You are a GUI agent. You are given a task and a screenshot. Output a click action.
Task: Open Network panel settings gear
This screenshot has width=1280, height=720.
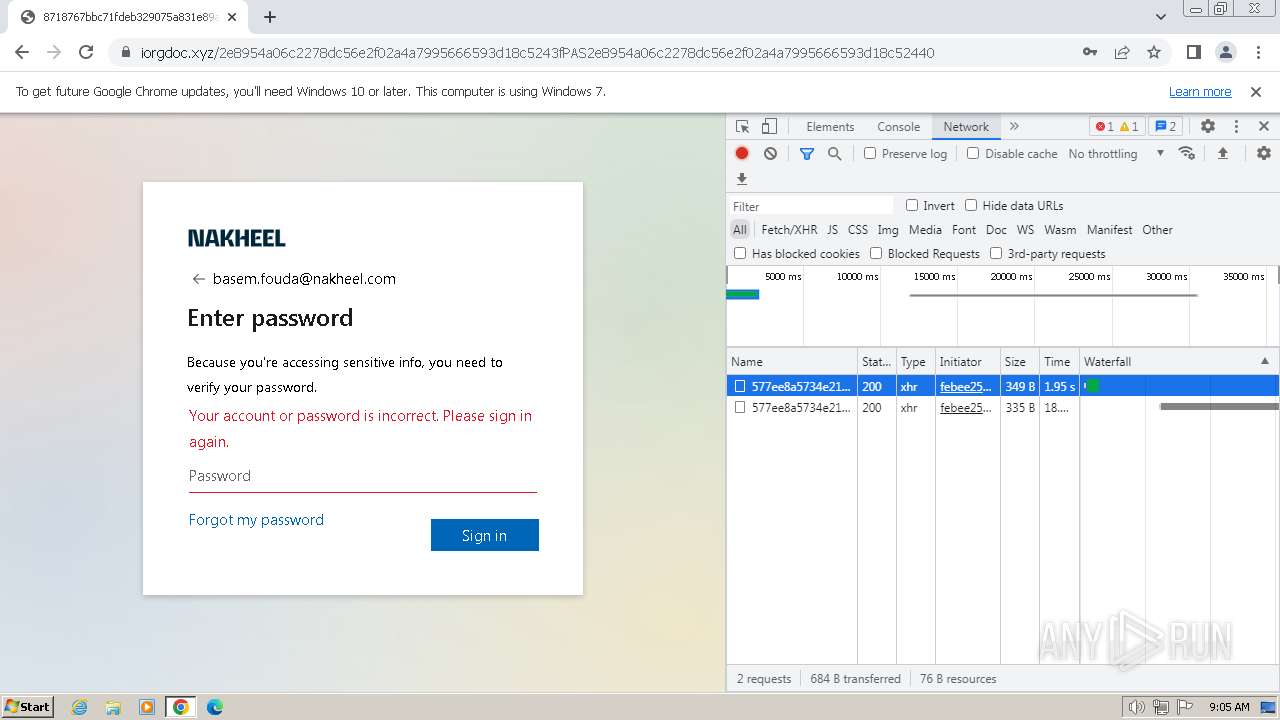[1264, 153]
